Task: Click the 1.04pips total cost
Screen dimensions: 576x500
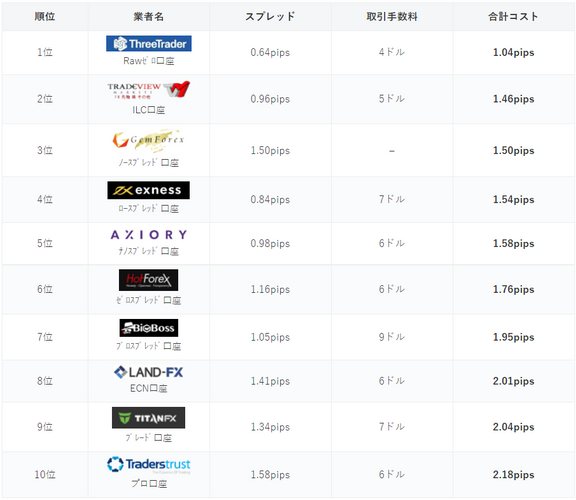Action: coord(514,53)
